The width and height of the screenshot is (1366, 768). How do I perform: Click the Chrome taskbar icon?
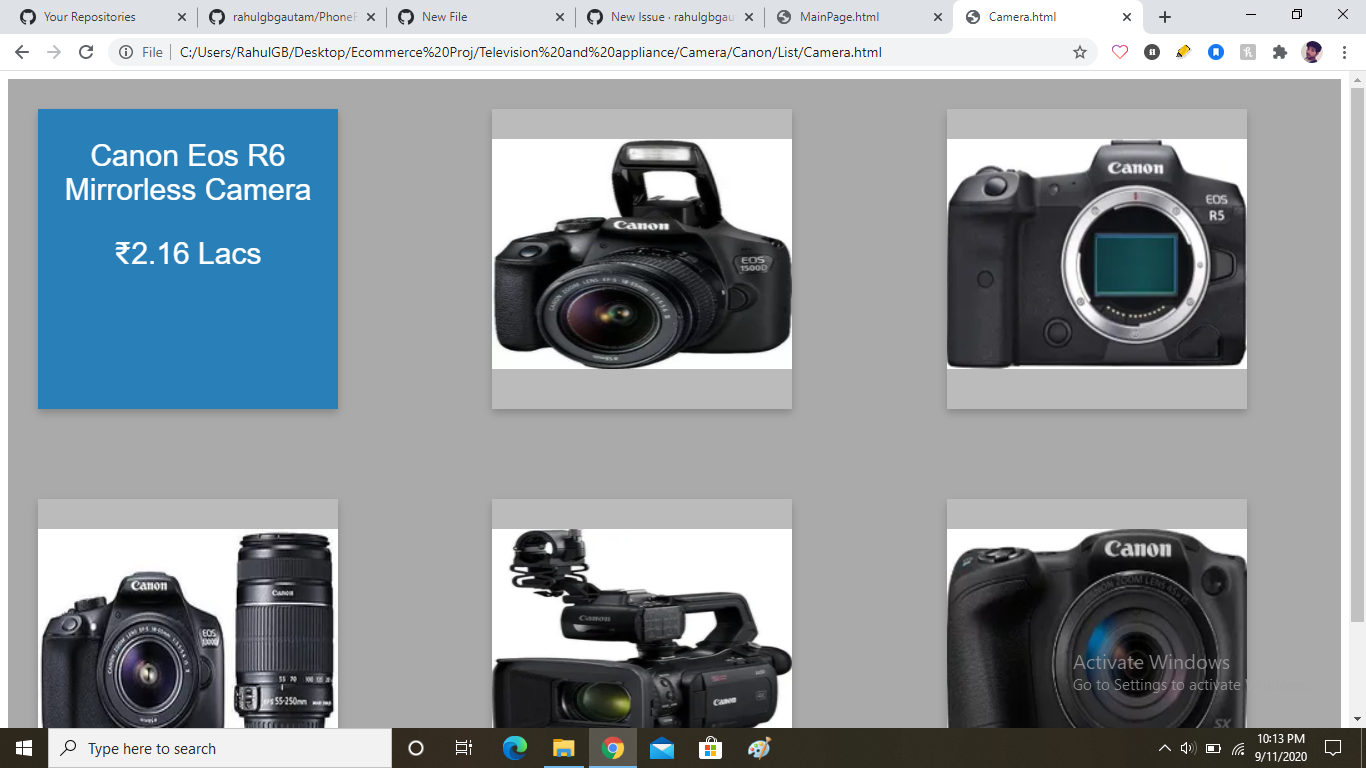(613, 748)
